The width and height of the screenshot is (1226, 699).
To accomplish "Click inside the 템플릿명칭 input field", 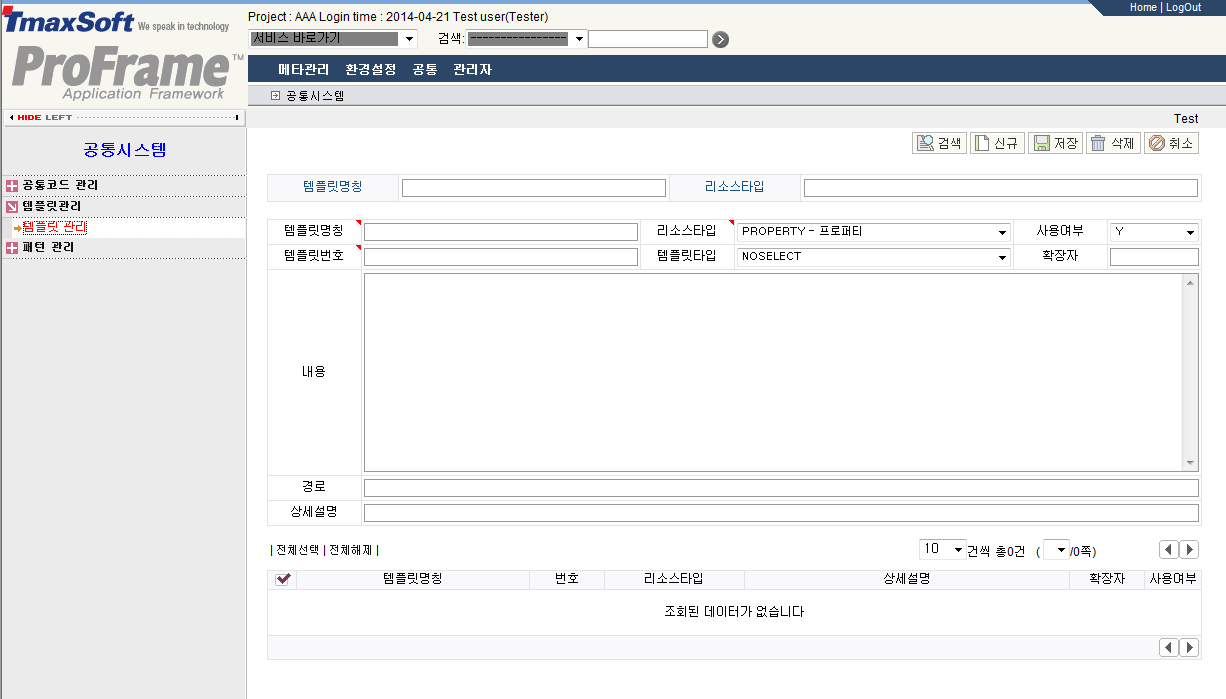I will 500,232.
